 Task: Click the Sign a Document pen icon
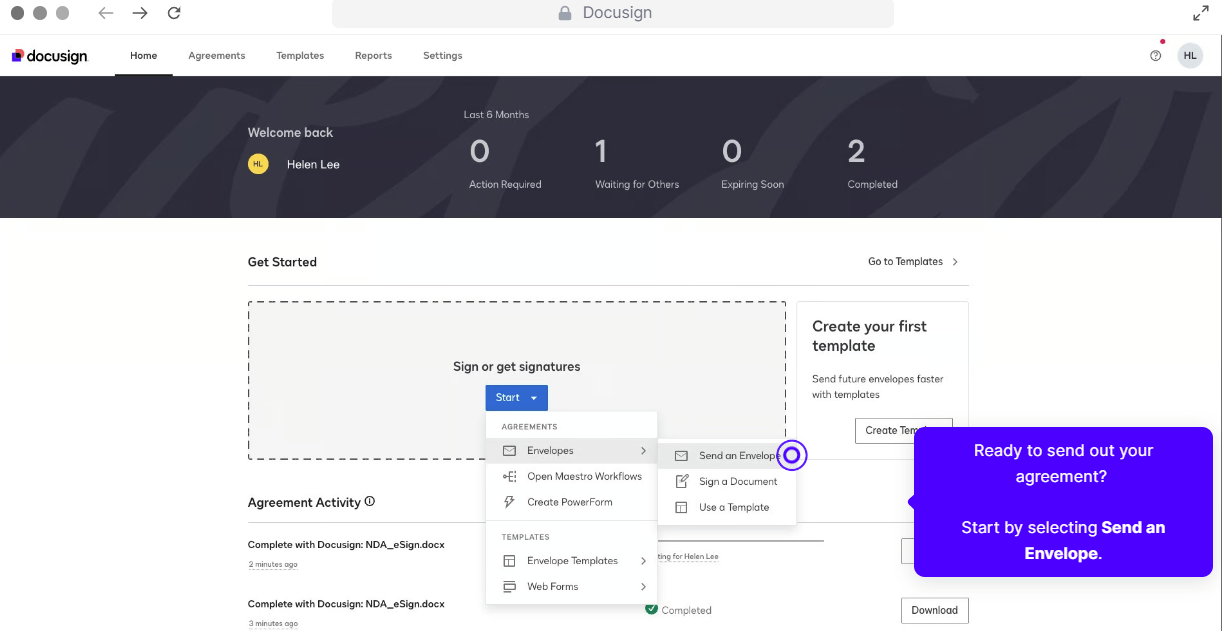[x=681, y=482]
